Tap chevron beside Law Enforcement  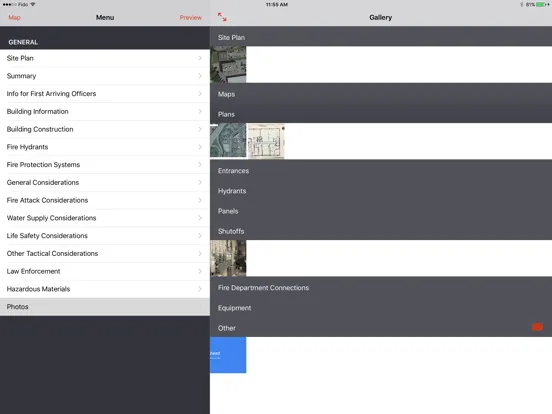tap(200, 271)
